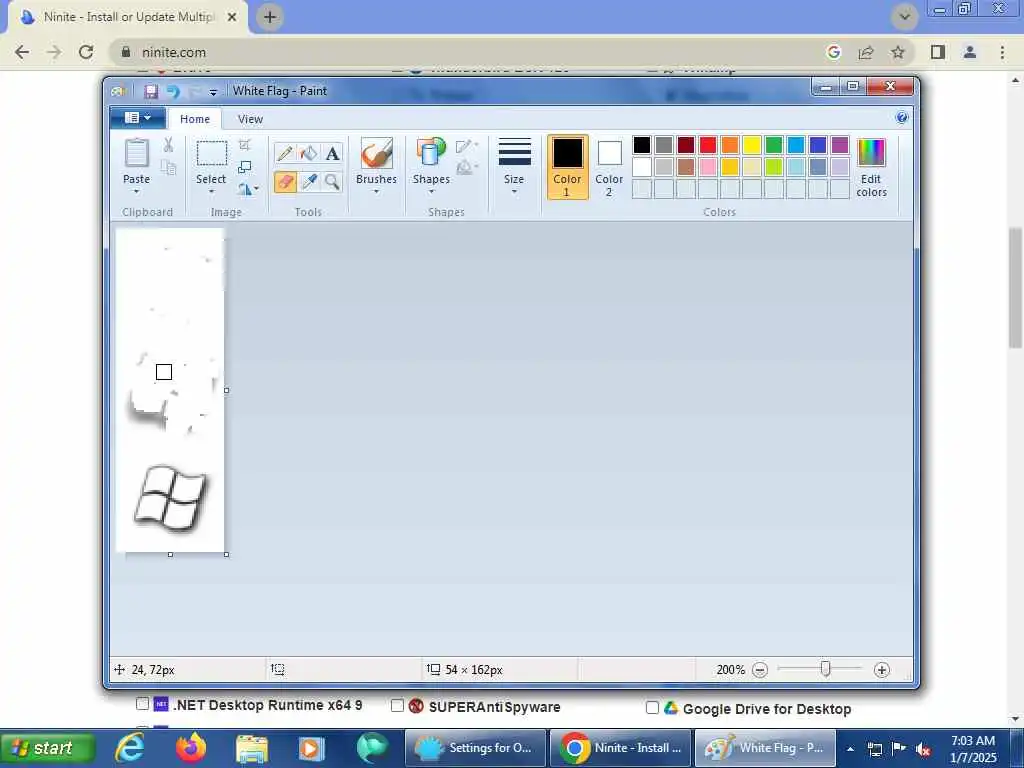
Task: Open the Chrome side panel icon
Action: tap(938, 52)
